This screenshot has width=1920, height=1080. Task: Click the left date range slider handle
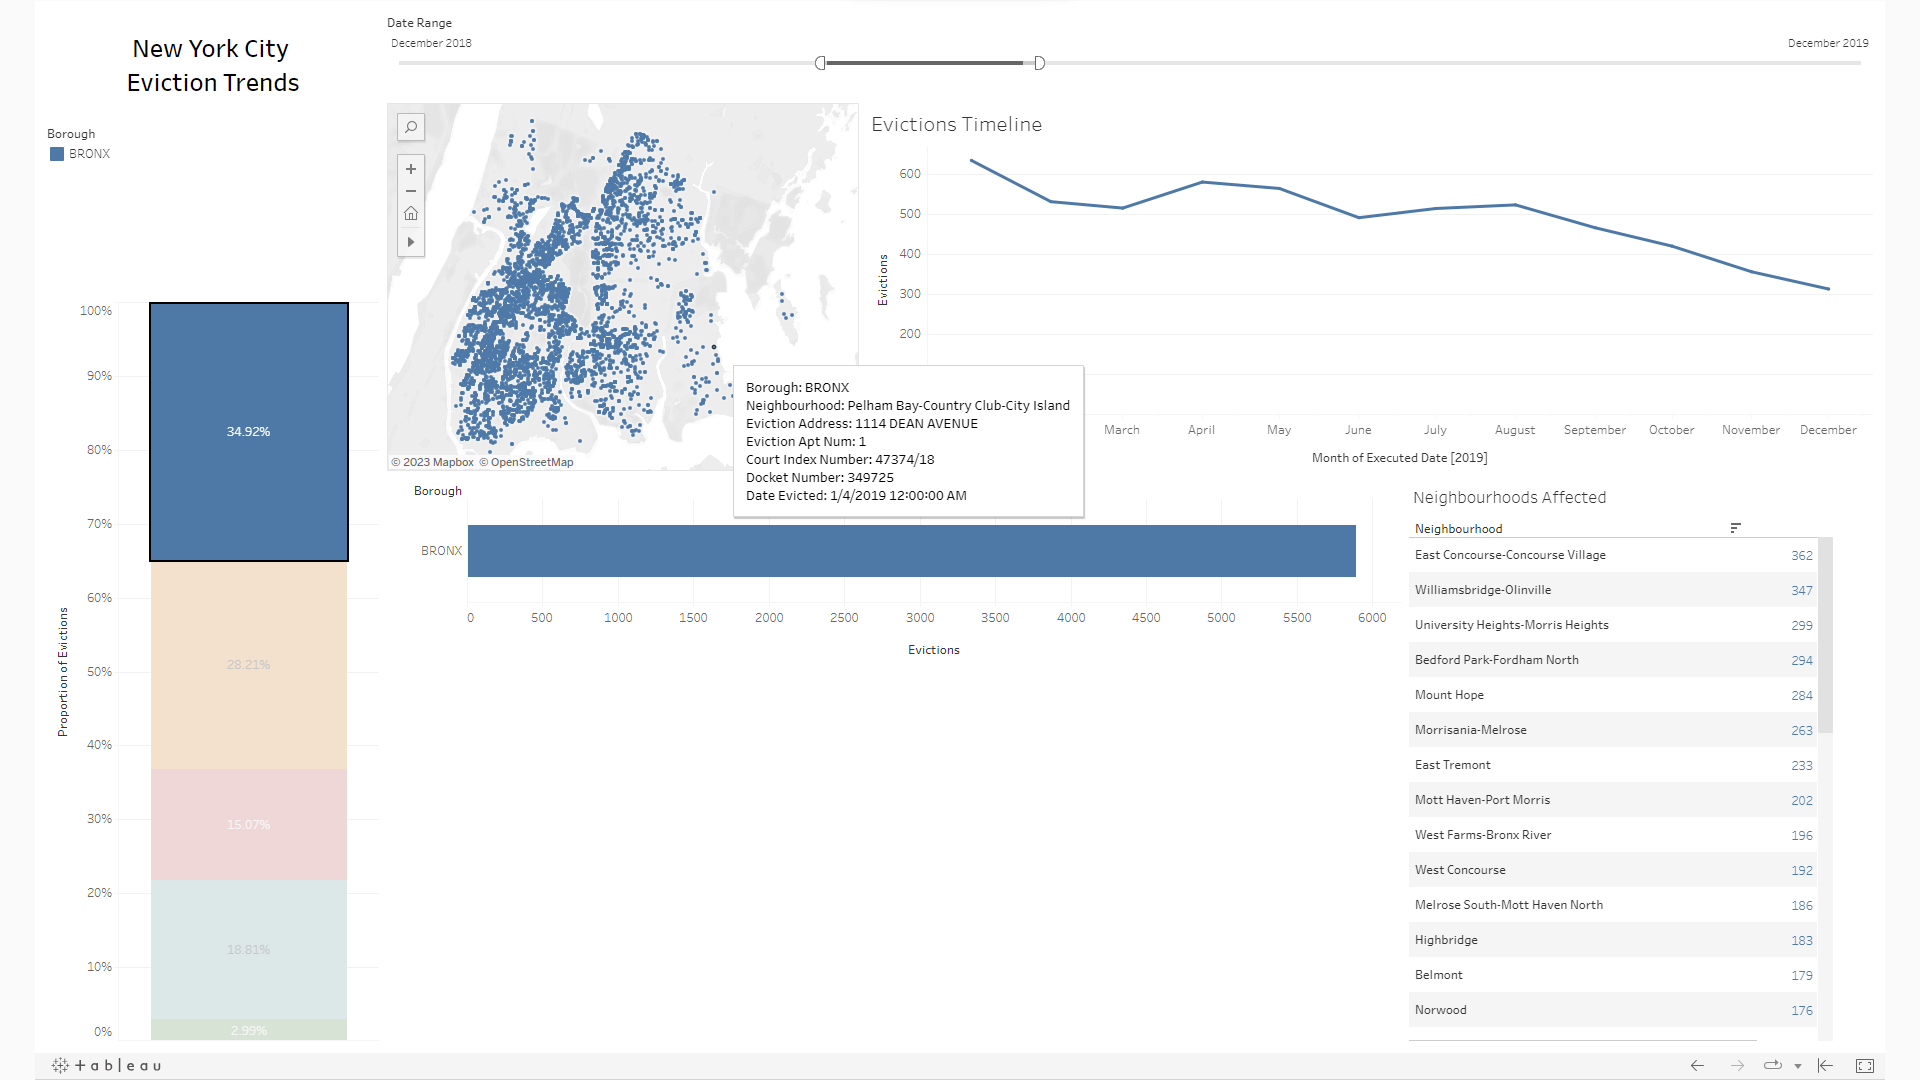[820, 63]
